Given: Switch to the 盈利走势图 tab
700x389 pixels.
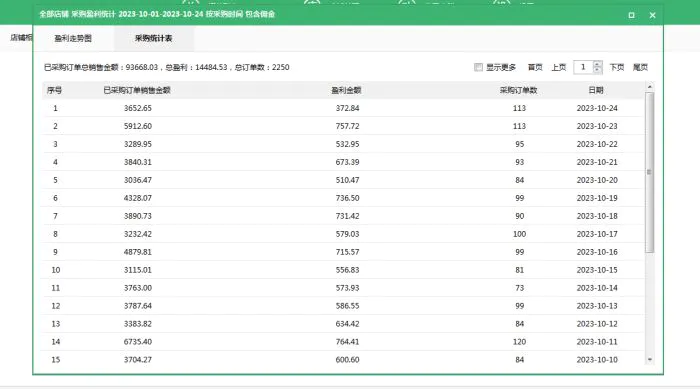Looking at the screenshot, I should pos(73,38).
